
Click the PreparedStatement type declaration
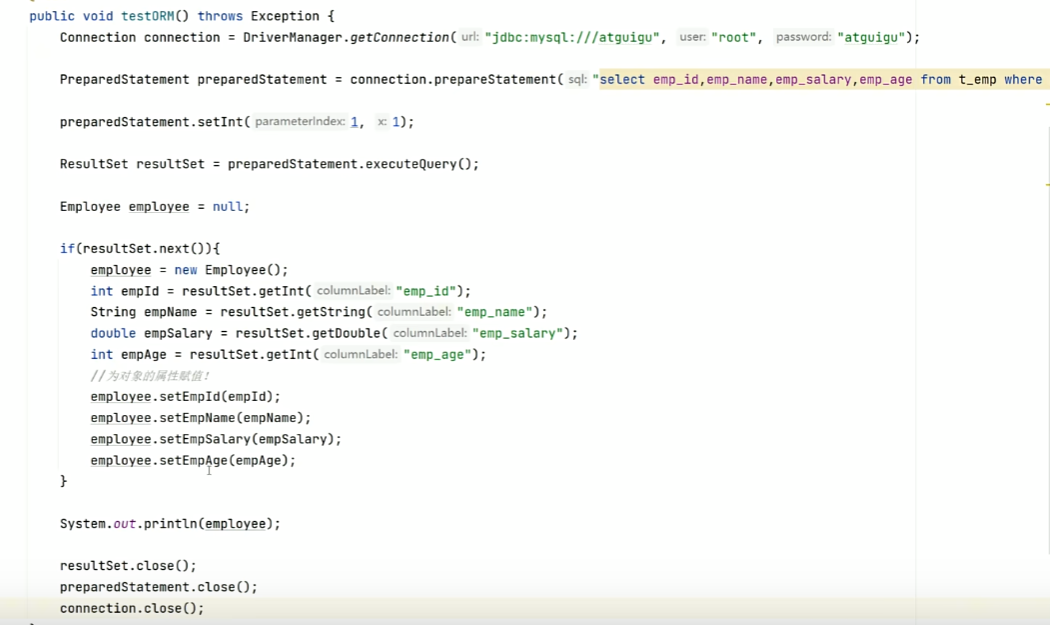pyautogui.click(x=125, y=80)
